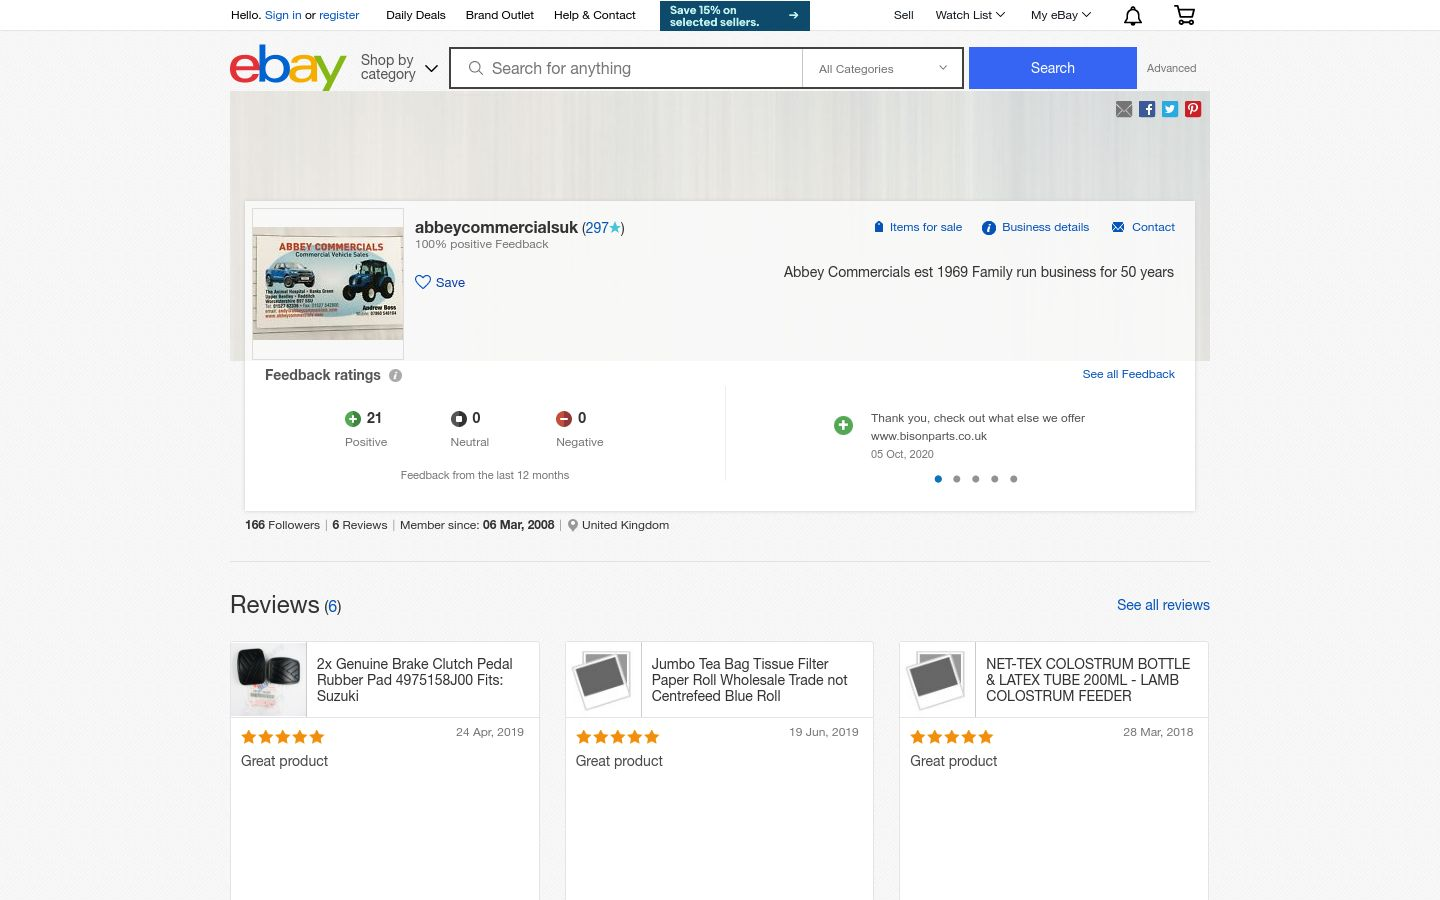Viewport: 1440px width, 900px height.
Task: Click the eBay logo
Action: click(288, 67)
